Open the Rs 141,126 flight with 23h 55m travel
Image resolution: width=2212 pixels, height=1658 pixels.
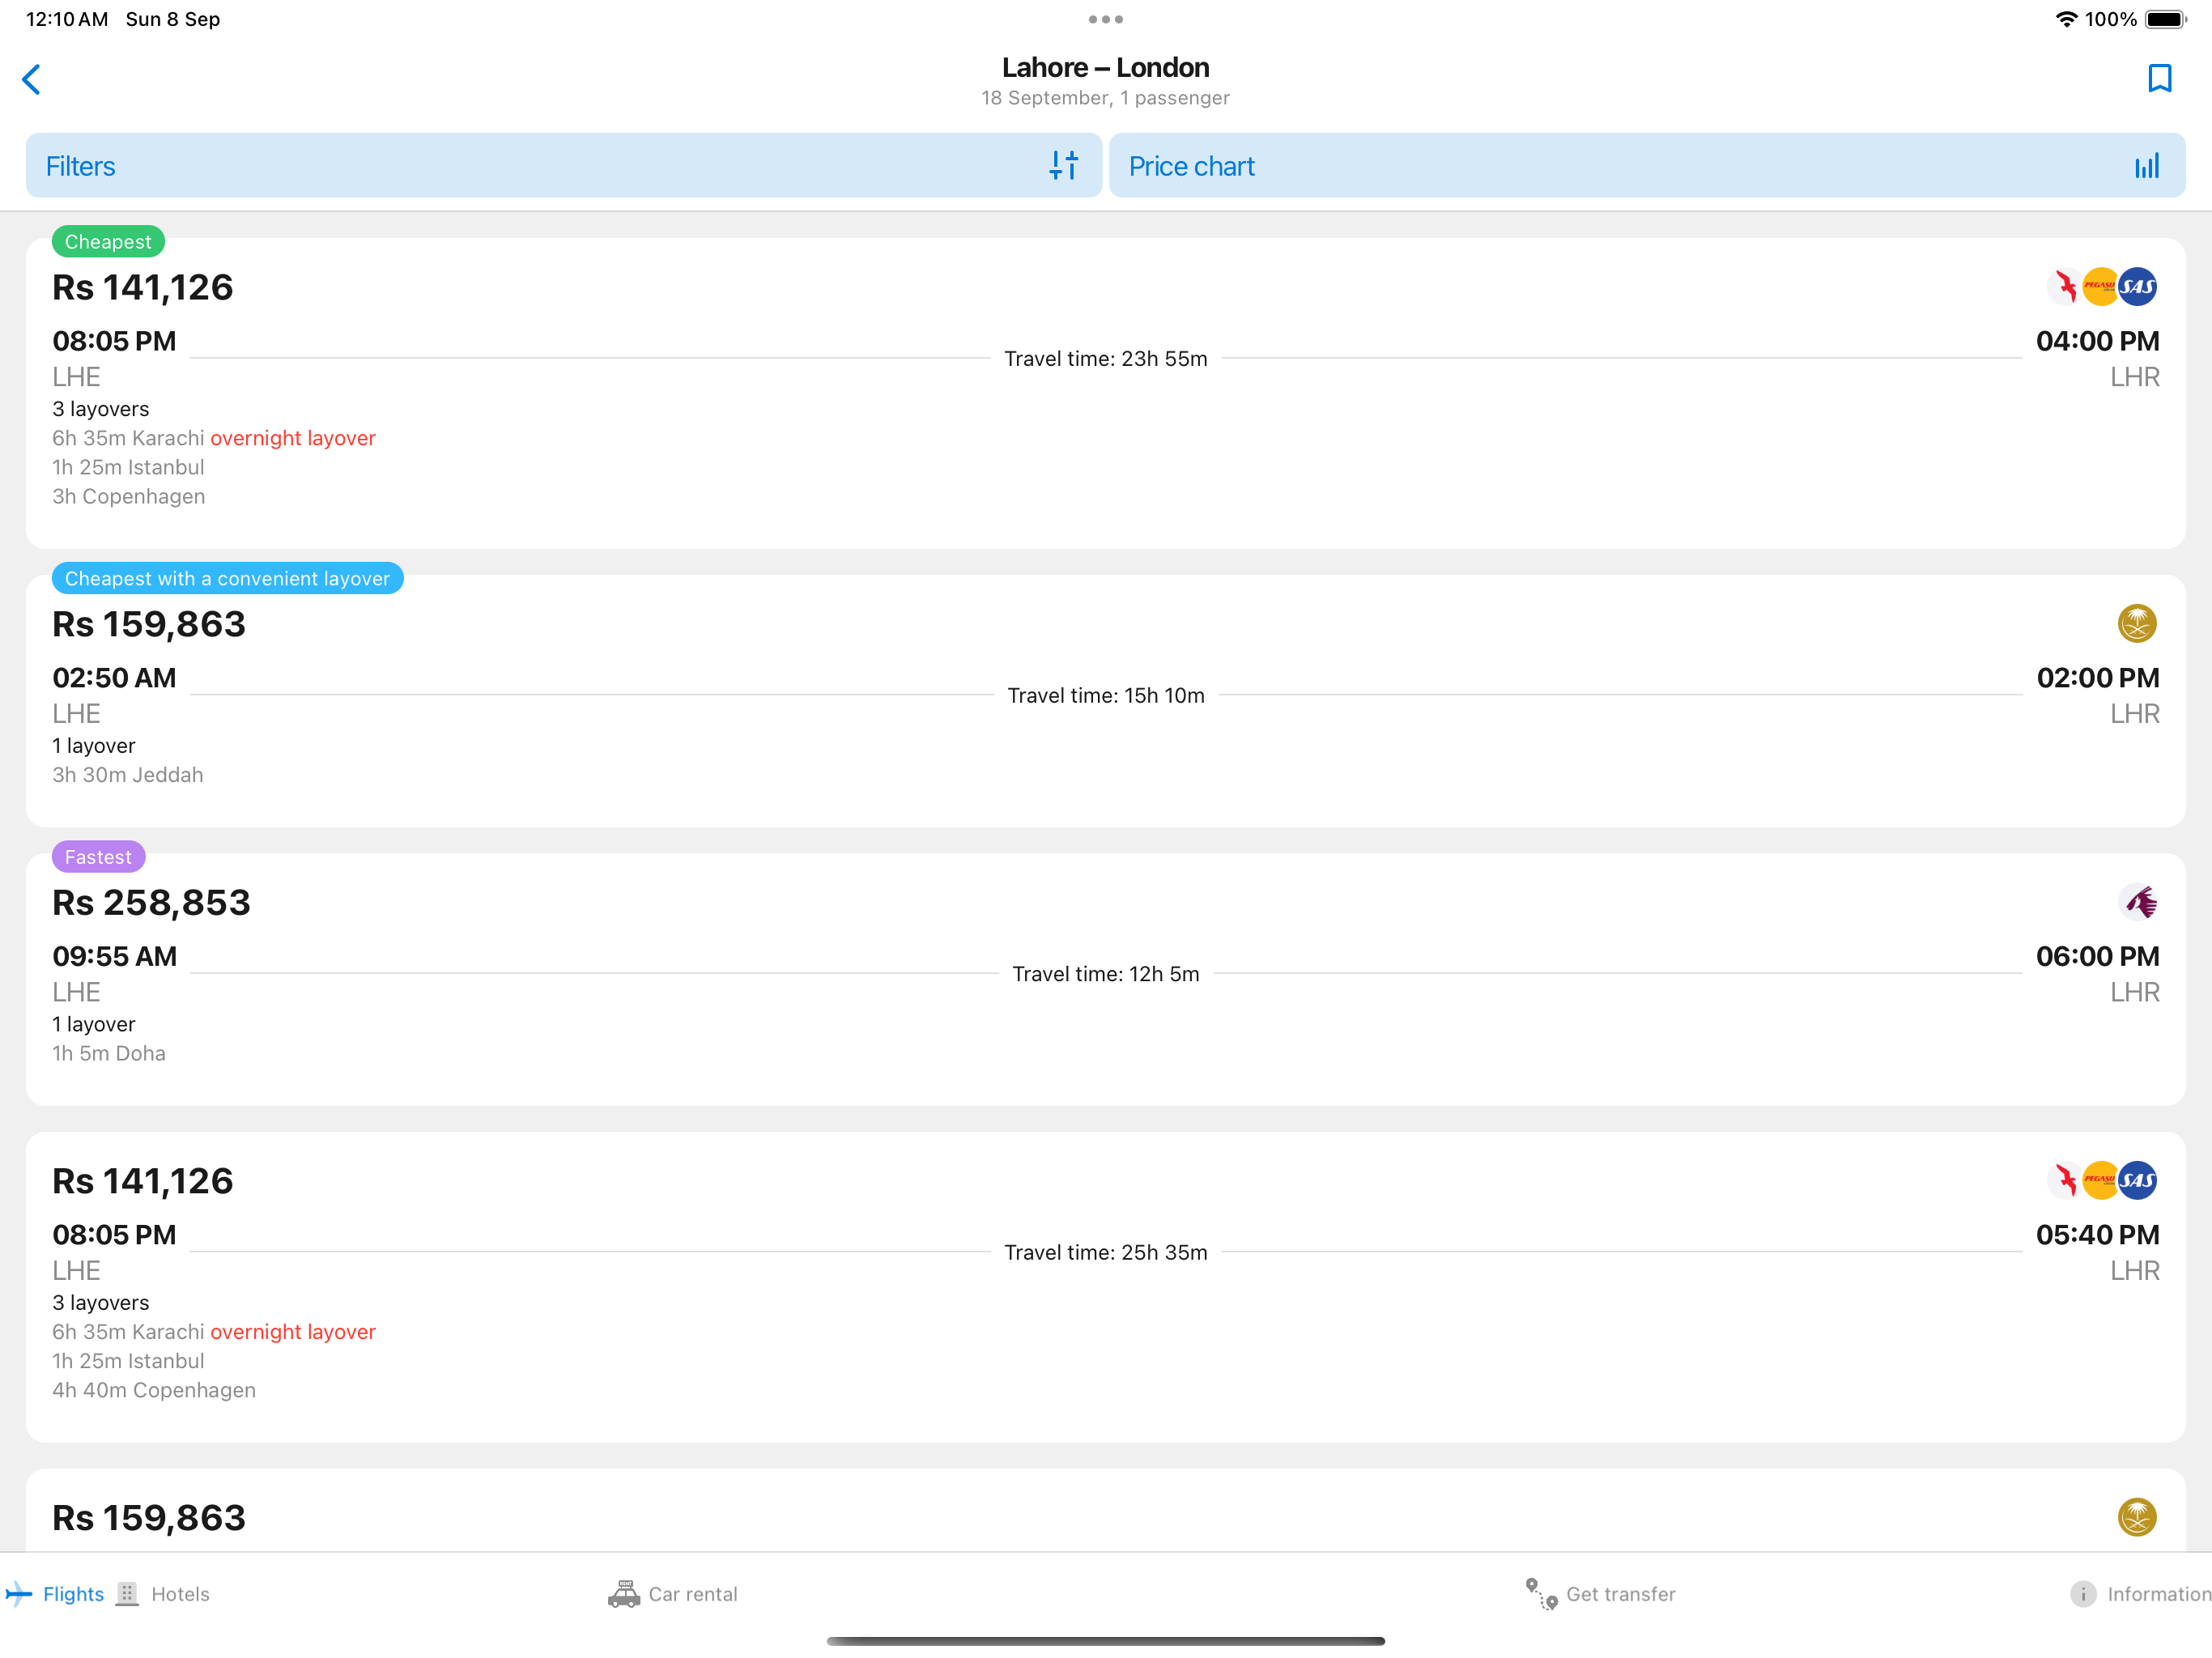tap(1106, 393)
